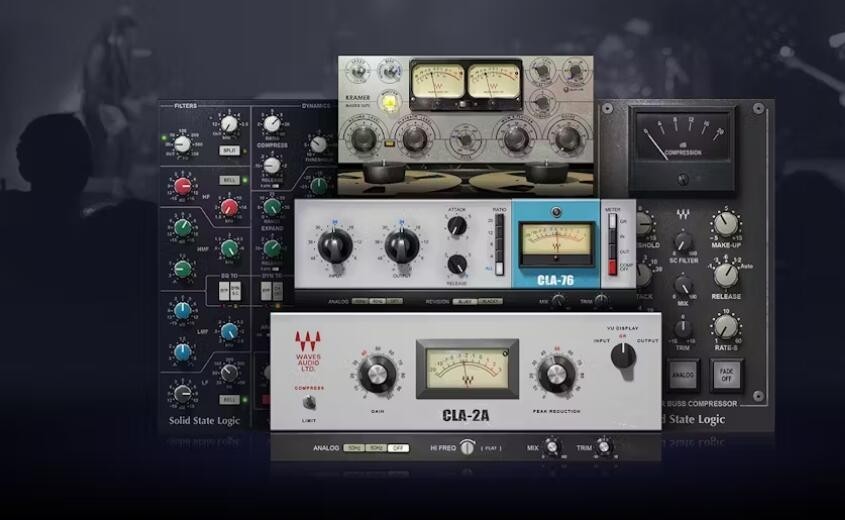Click the blue LMF Q knob
The image size is (845, 520).
point(183,352)
